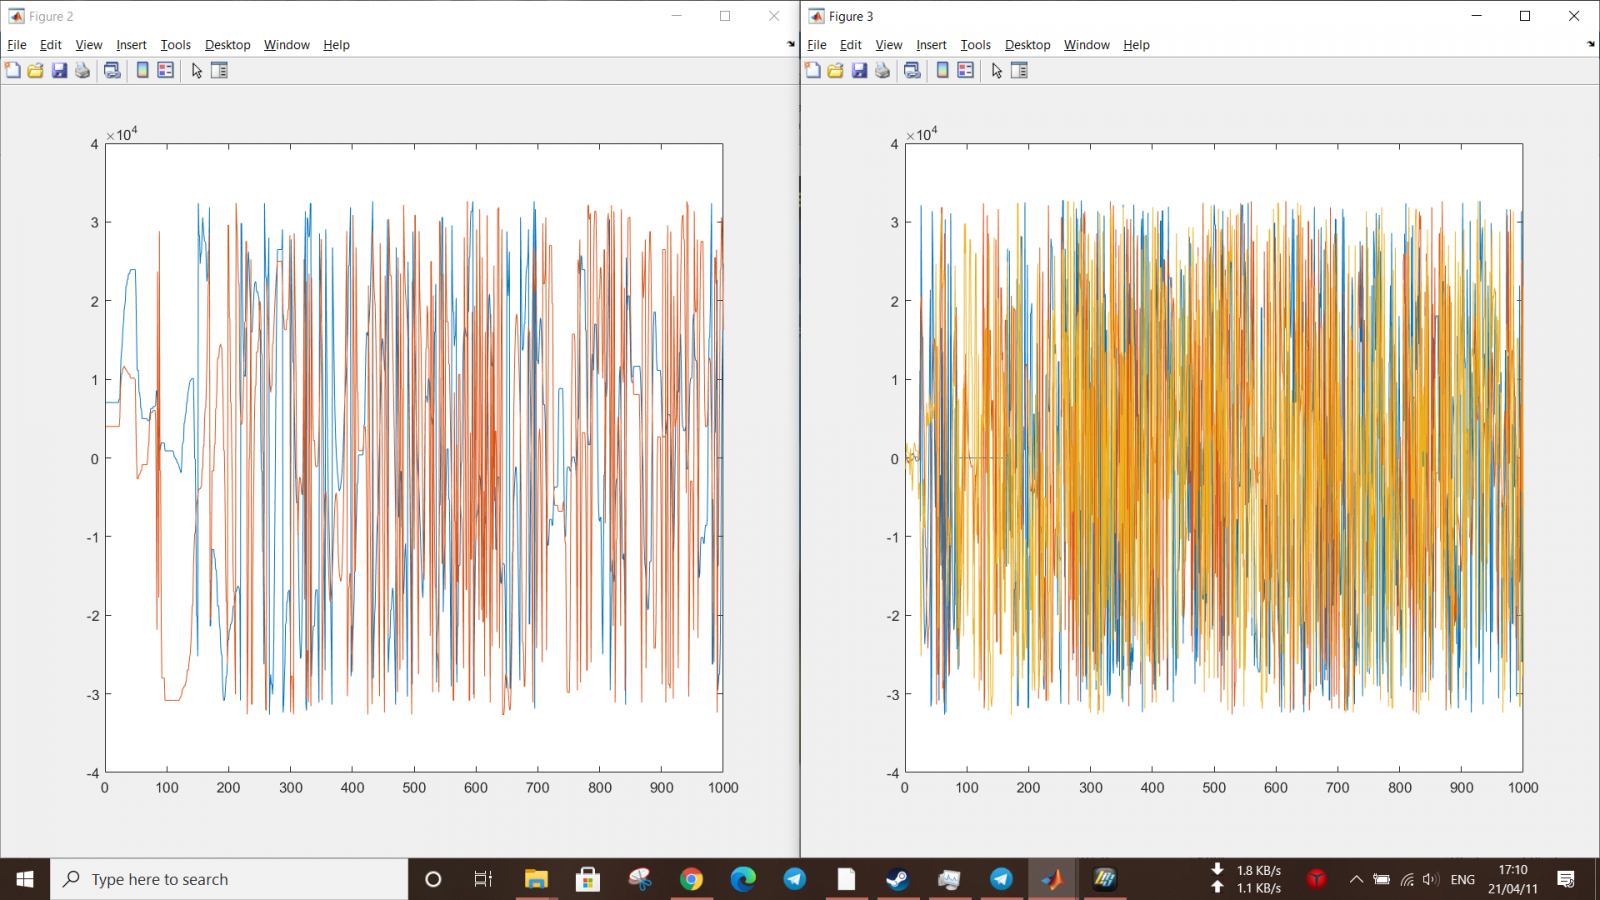Insert Colorbar icon in Figure 2 toolbar

point(143,70)
